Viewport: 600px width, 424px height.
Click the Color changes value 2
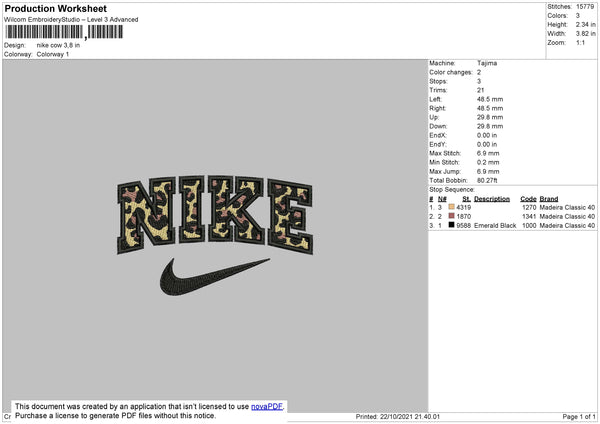tap(479, 72)
